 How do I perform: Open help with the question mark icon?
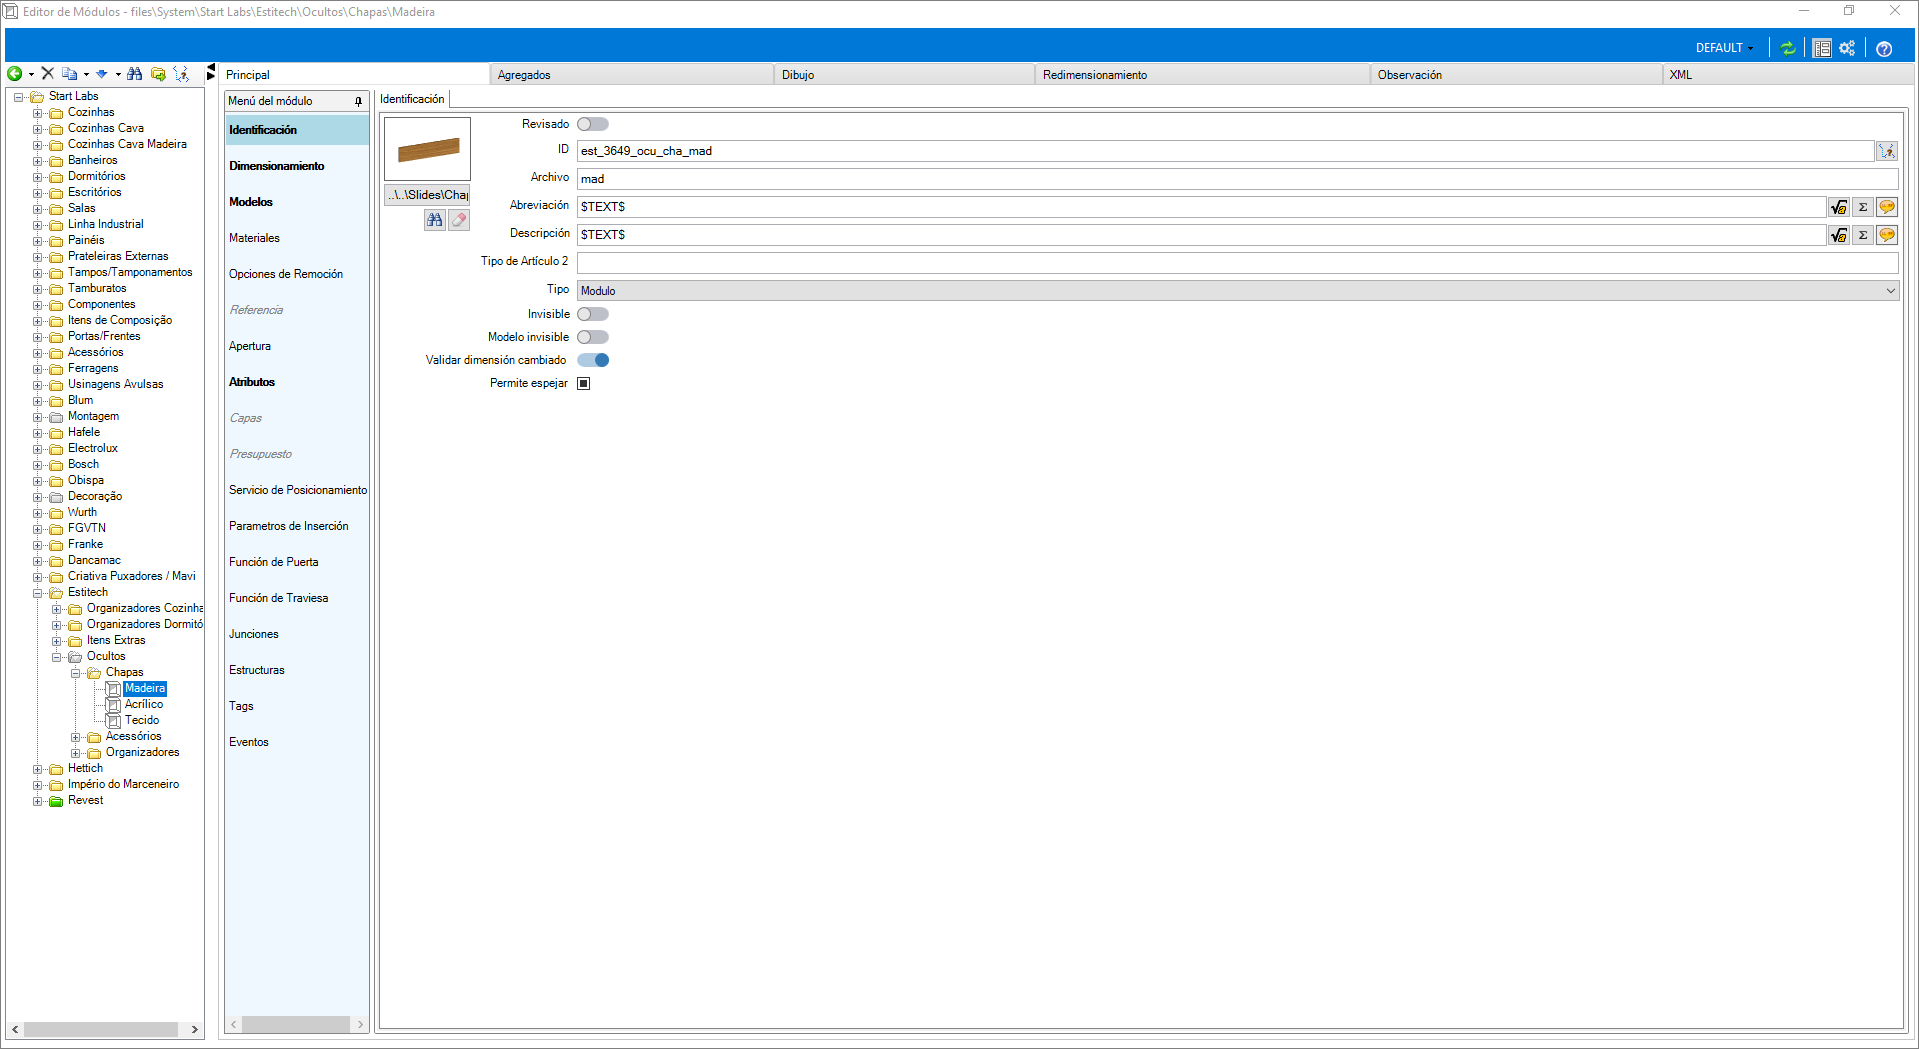1884,48
